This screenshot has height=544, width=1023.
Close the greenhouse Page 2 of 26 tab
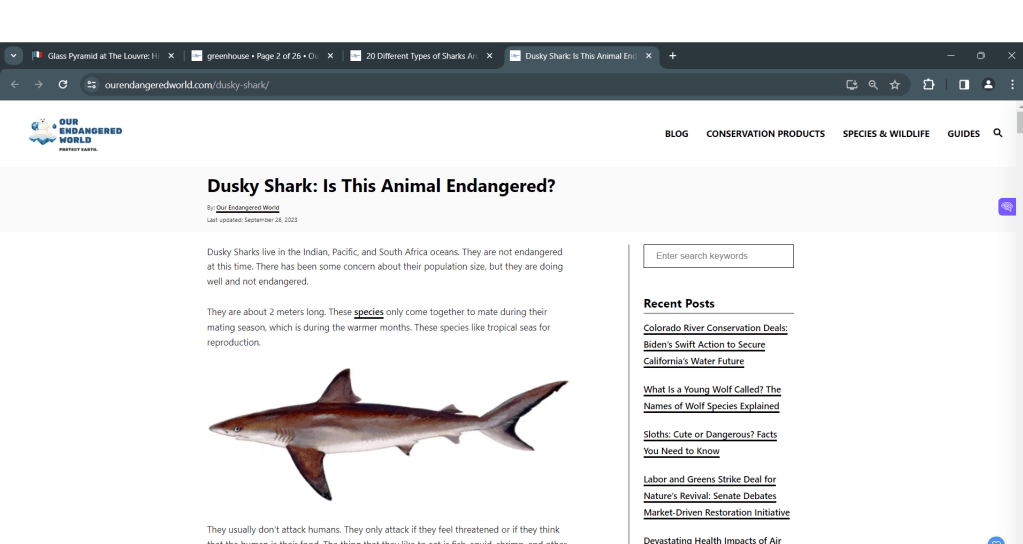[331, 56]
